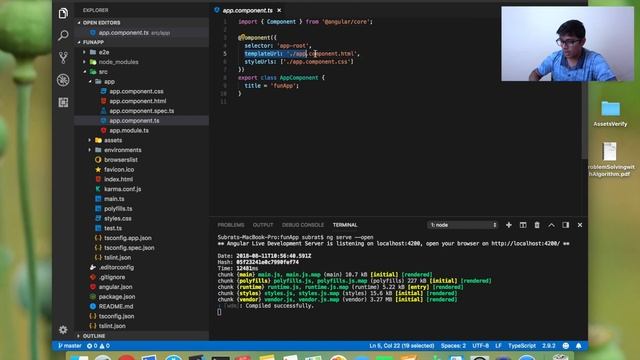Switch to the DEBUG CONSOLE tab
The image size is (640, 360).
pyautogui.click(x=303, y=225)
